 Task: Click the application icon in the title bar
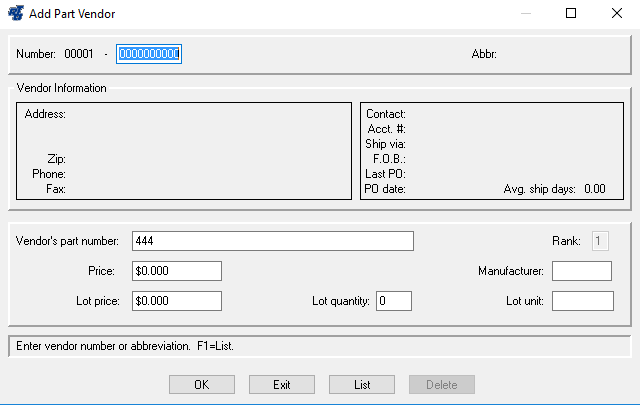(x=16, y=14)
